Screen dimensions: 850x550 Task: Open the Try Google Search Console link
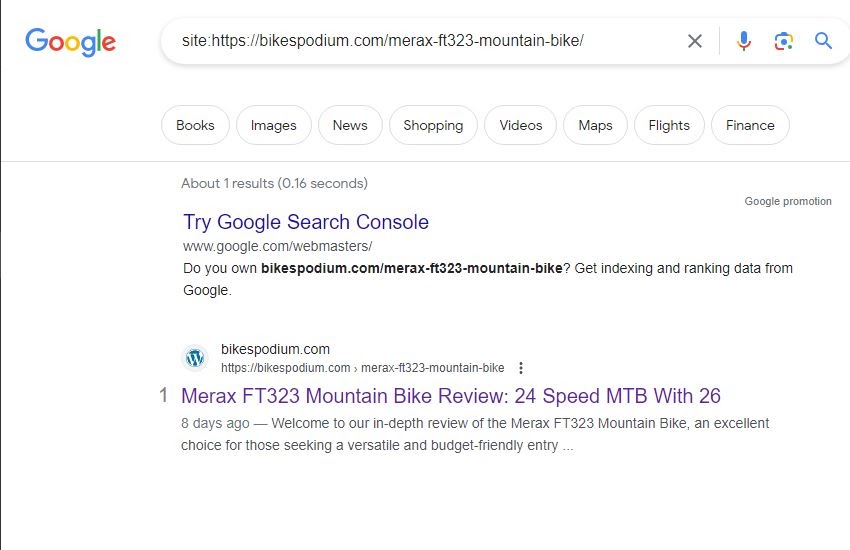(x=306, y=222)
